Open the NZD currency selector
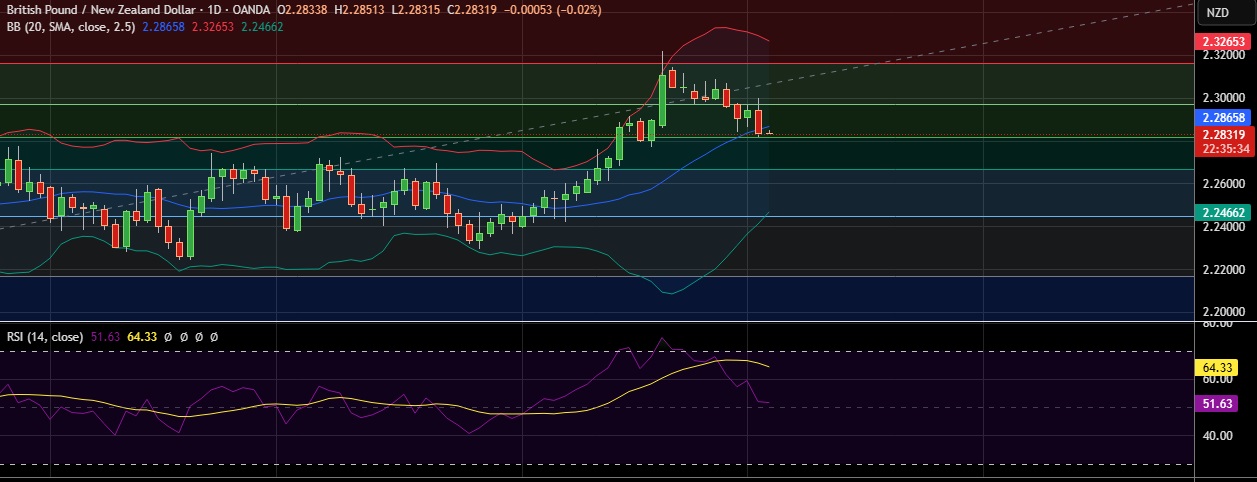Viewport: 1257px width, 482px height. [1218, 12]
